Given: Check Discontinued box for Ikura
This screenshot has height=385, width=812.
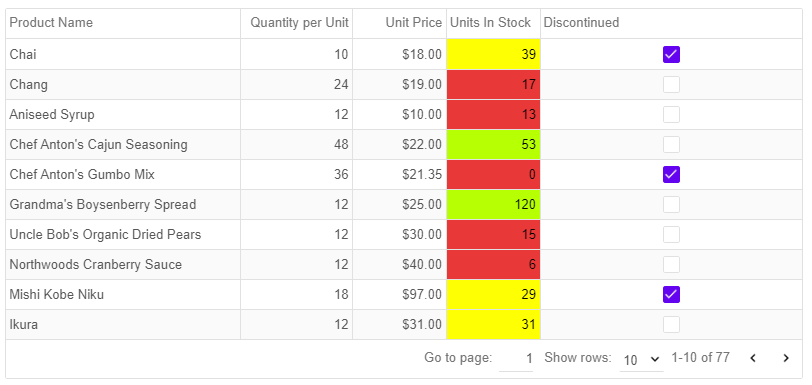Looking at the screenshot, I should (671, 325).
